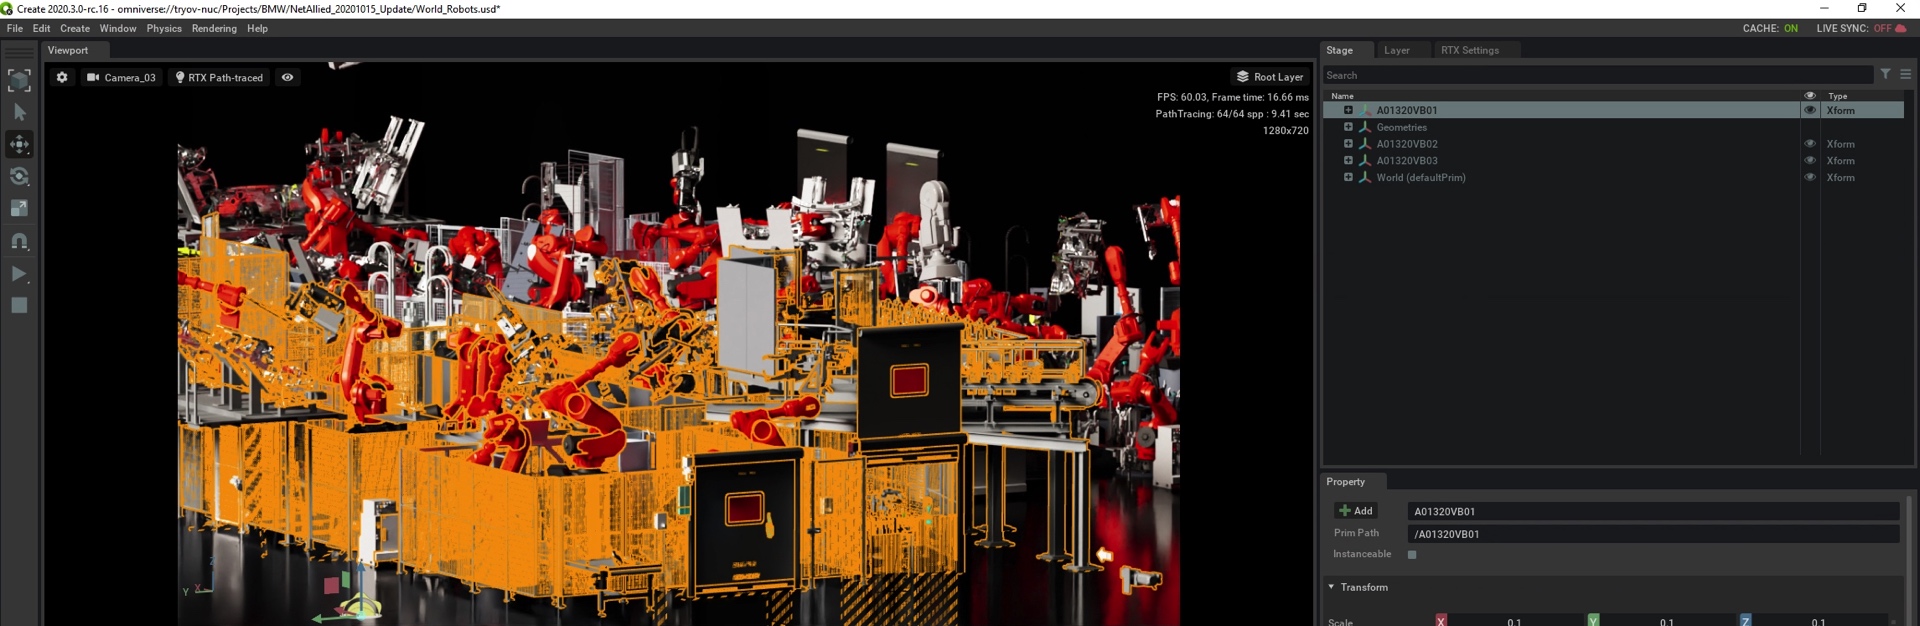Open the Stage panel hamburger options menu

[1905, 75]
